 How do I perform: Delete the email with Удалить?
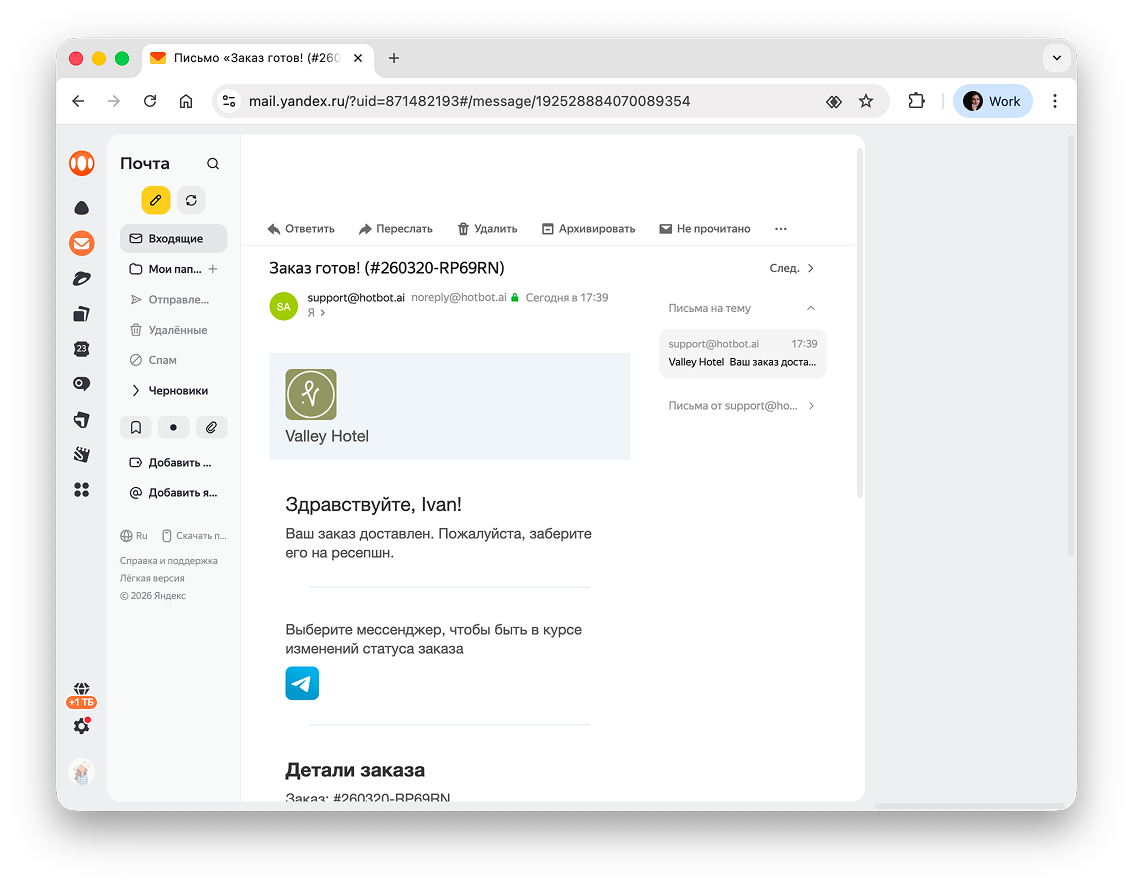[488, 229]
